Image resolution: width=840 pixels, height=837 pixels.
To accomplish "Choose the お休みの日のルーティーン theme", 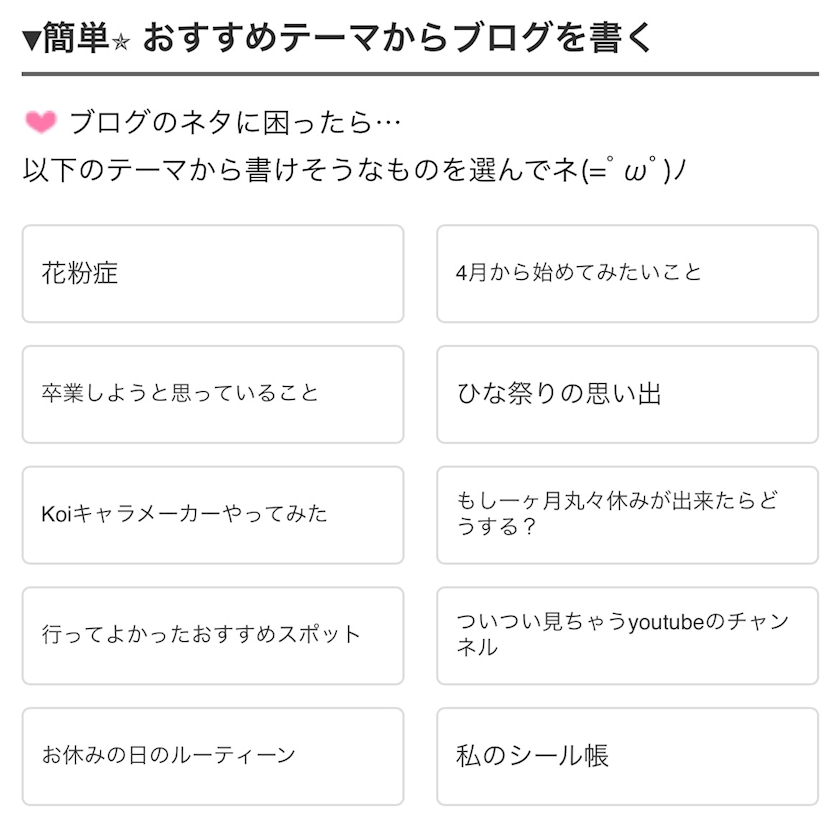I will tap(212, 756).
